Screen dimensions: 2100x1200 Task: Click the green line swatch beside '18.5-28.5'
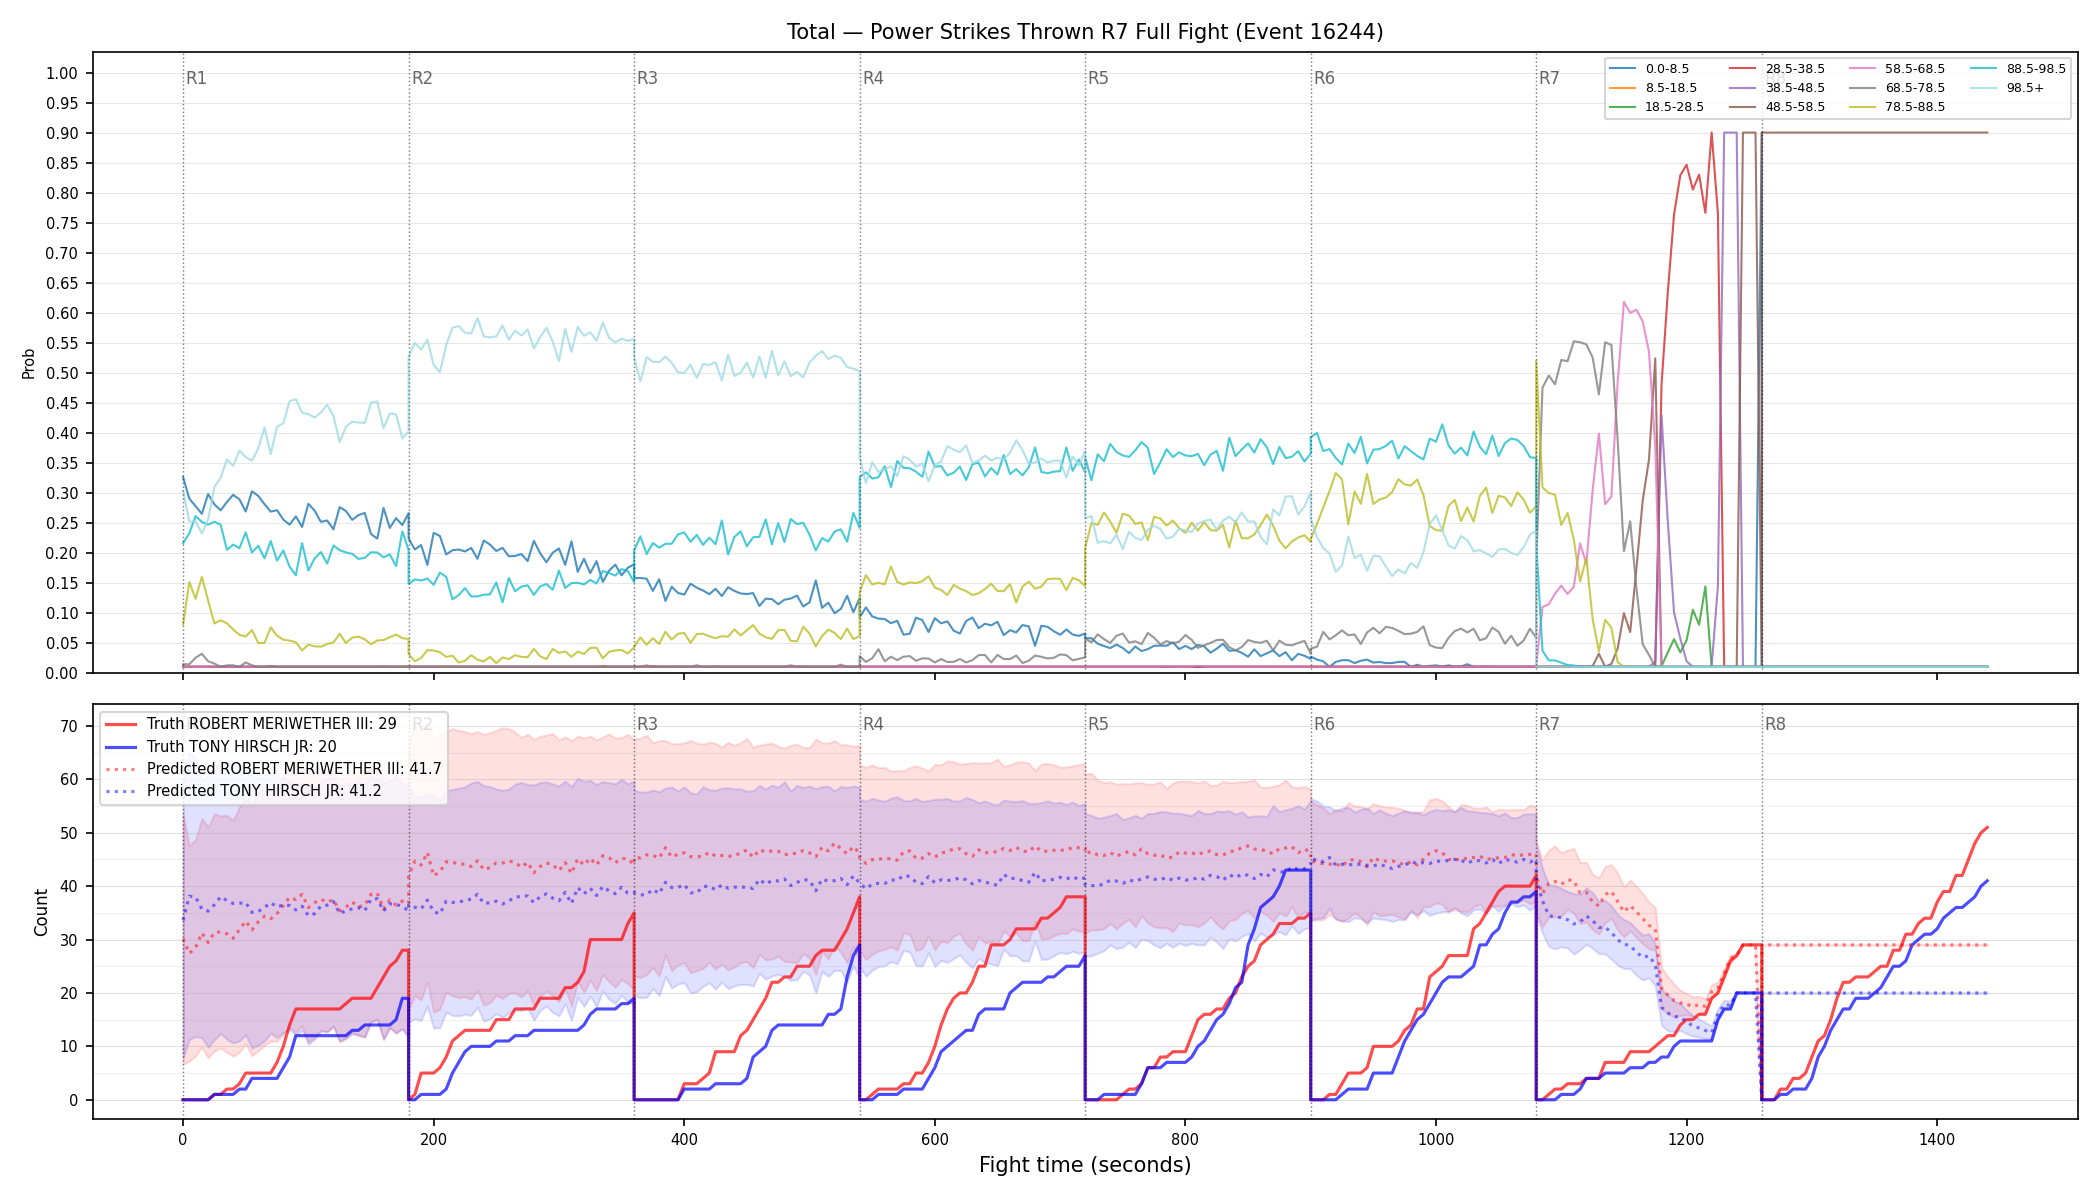pos(1623,107)
